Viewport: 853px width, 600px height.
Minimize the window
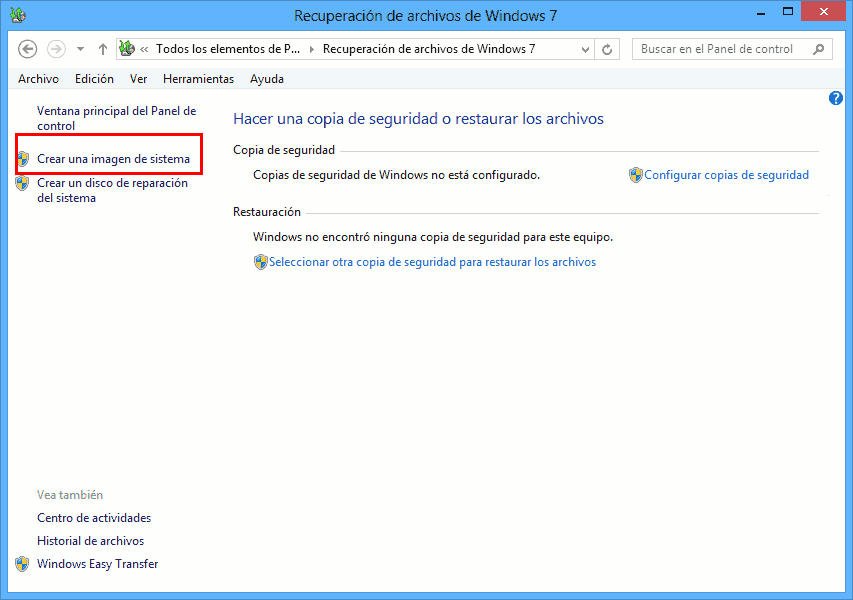click(761, 13)
